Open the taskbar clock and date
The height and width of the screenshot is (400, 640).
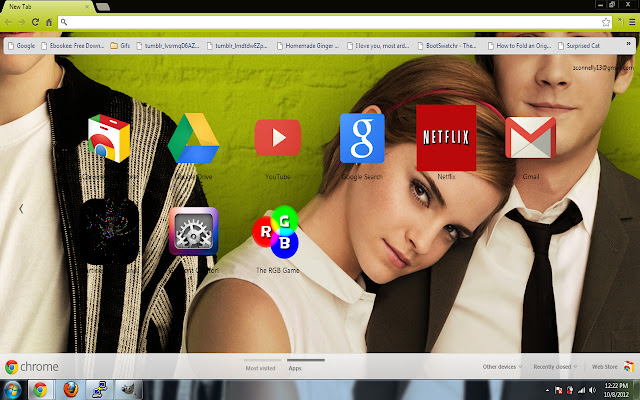[x=616, y=390]
